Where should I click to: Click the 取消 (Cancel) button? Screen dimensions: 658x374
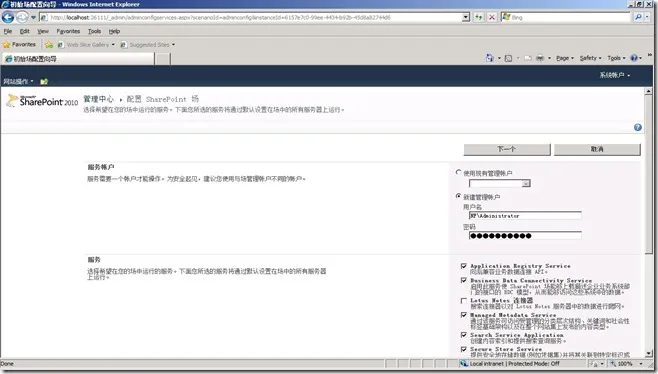tap(597, 149)
